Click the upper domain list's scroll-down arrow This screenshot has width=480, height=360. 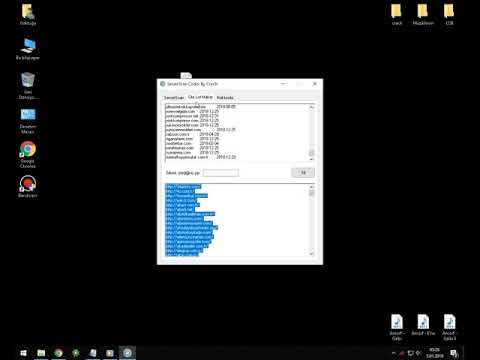point(311,159)
